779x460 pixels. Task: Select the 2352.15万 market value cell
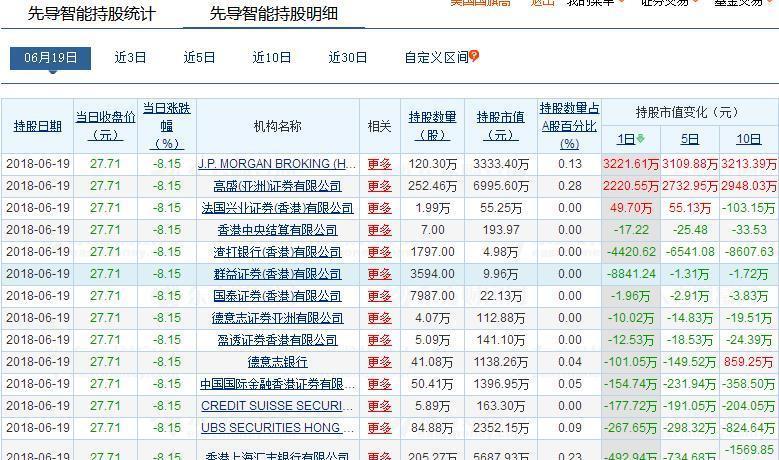[501, 428]
